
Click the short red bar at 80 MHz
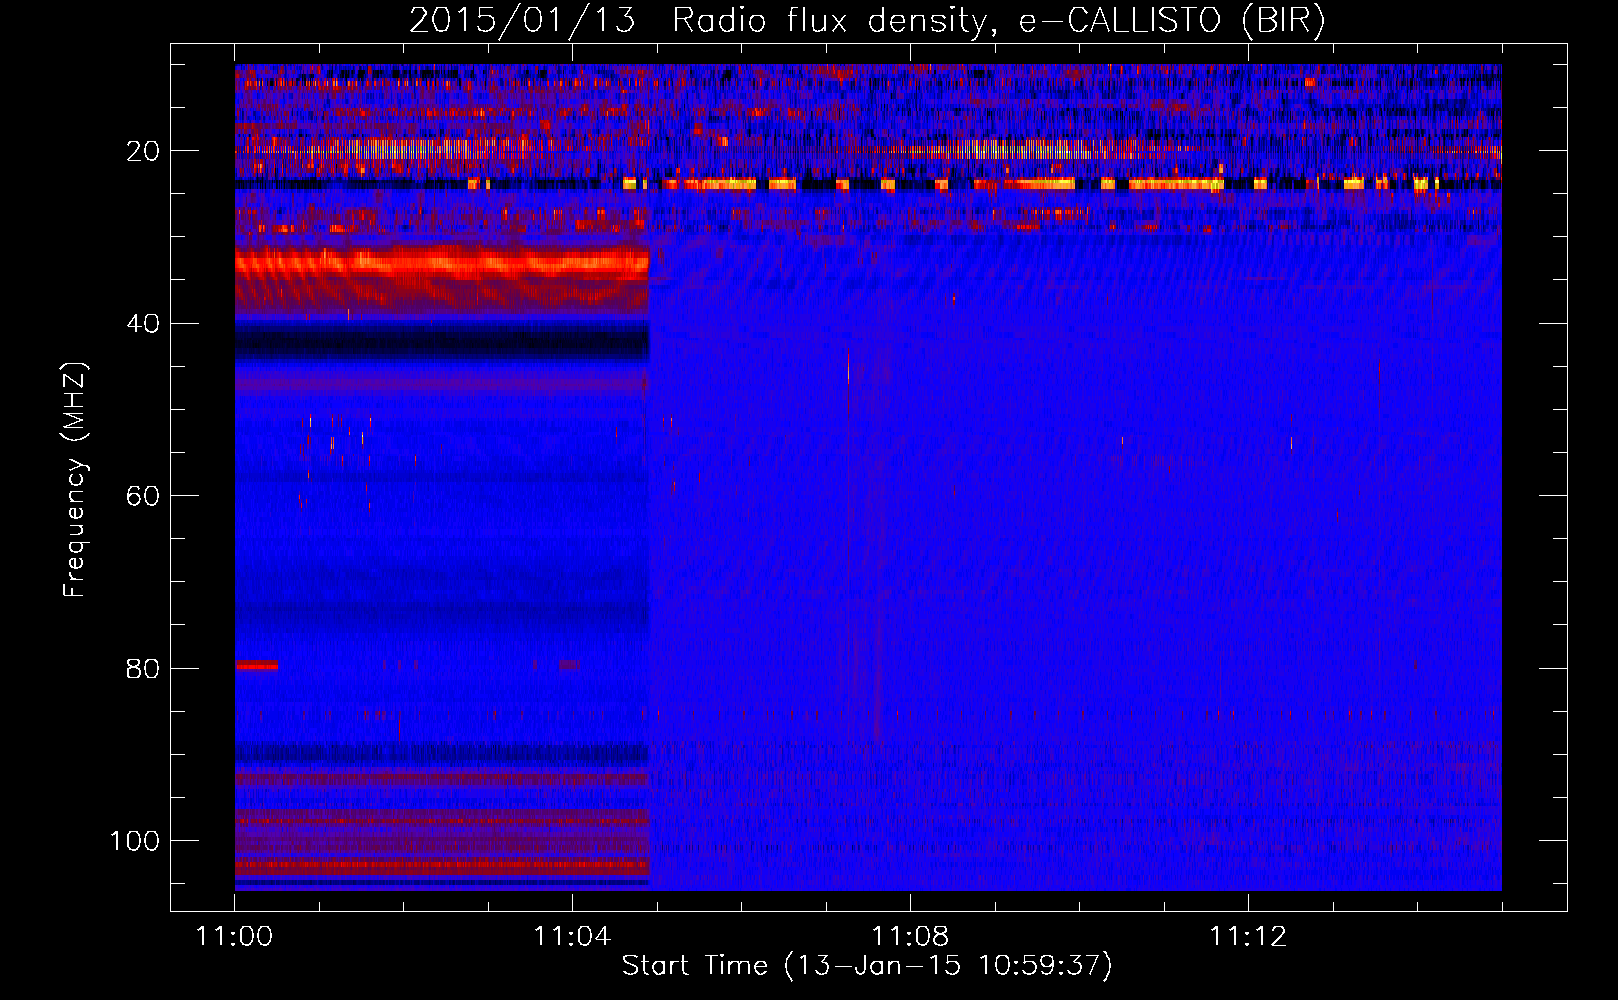(x=256, y=665)
